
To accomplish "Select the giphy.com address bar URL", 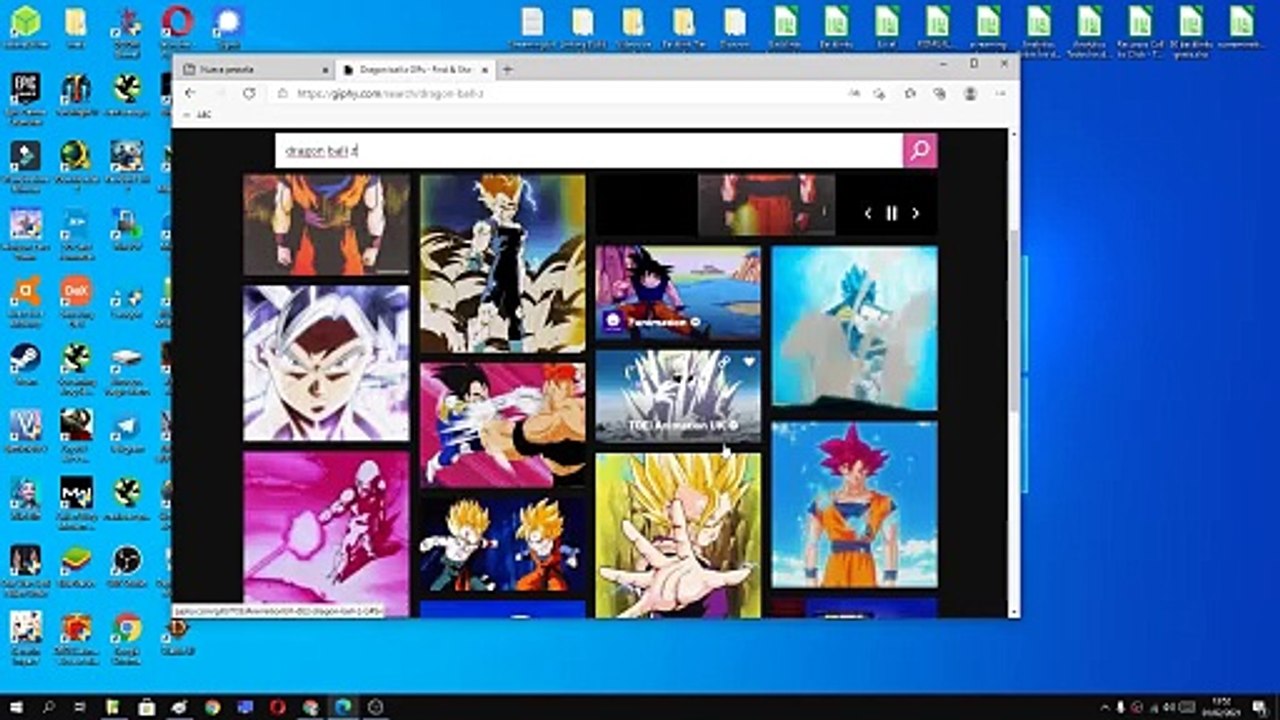I will [390, 93].
